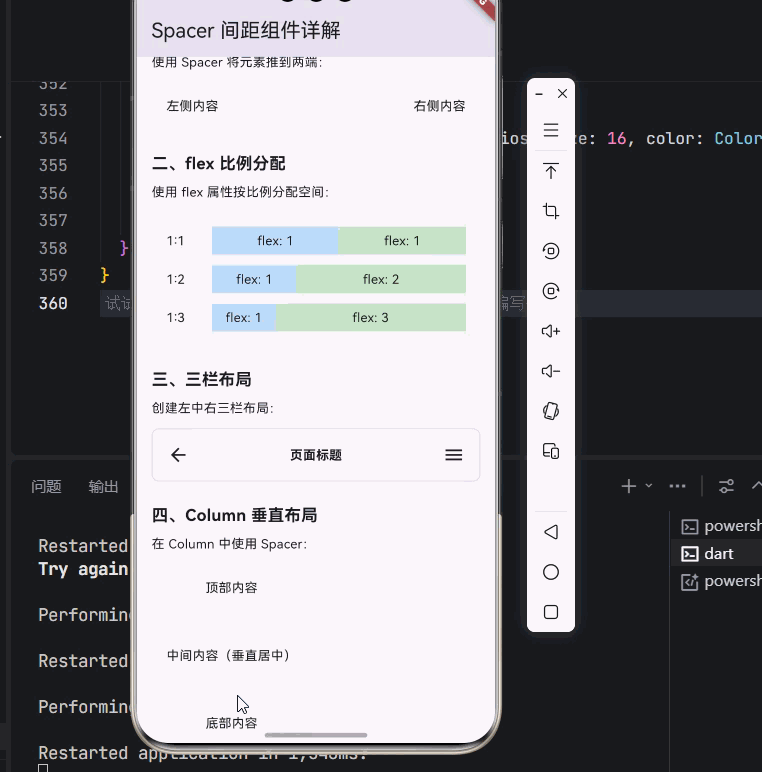
Task: Click the 右侧内容 text
Action: [x=440, y=106]
